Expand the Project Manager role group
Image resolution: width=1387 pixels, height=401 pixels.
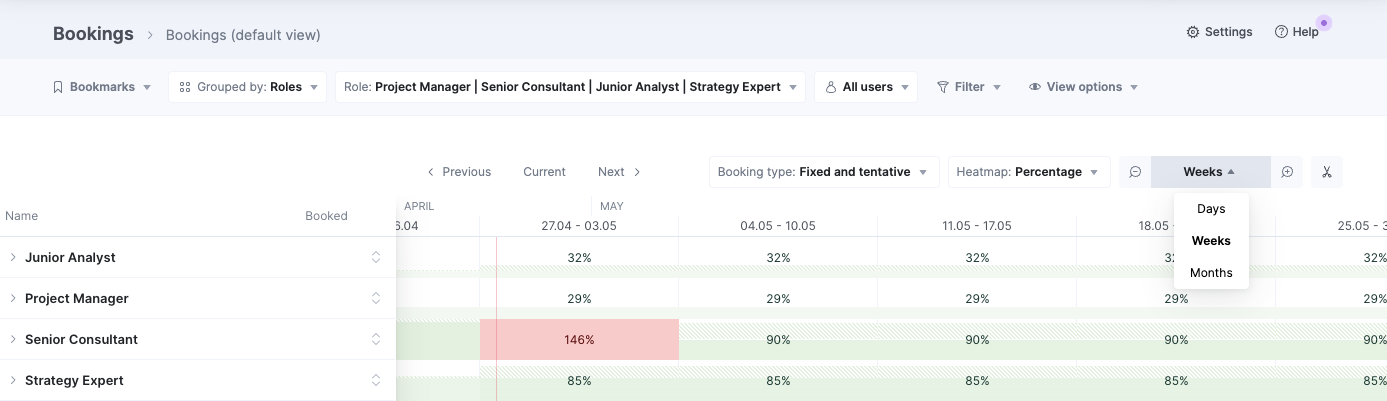tap(13, 298)
